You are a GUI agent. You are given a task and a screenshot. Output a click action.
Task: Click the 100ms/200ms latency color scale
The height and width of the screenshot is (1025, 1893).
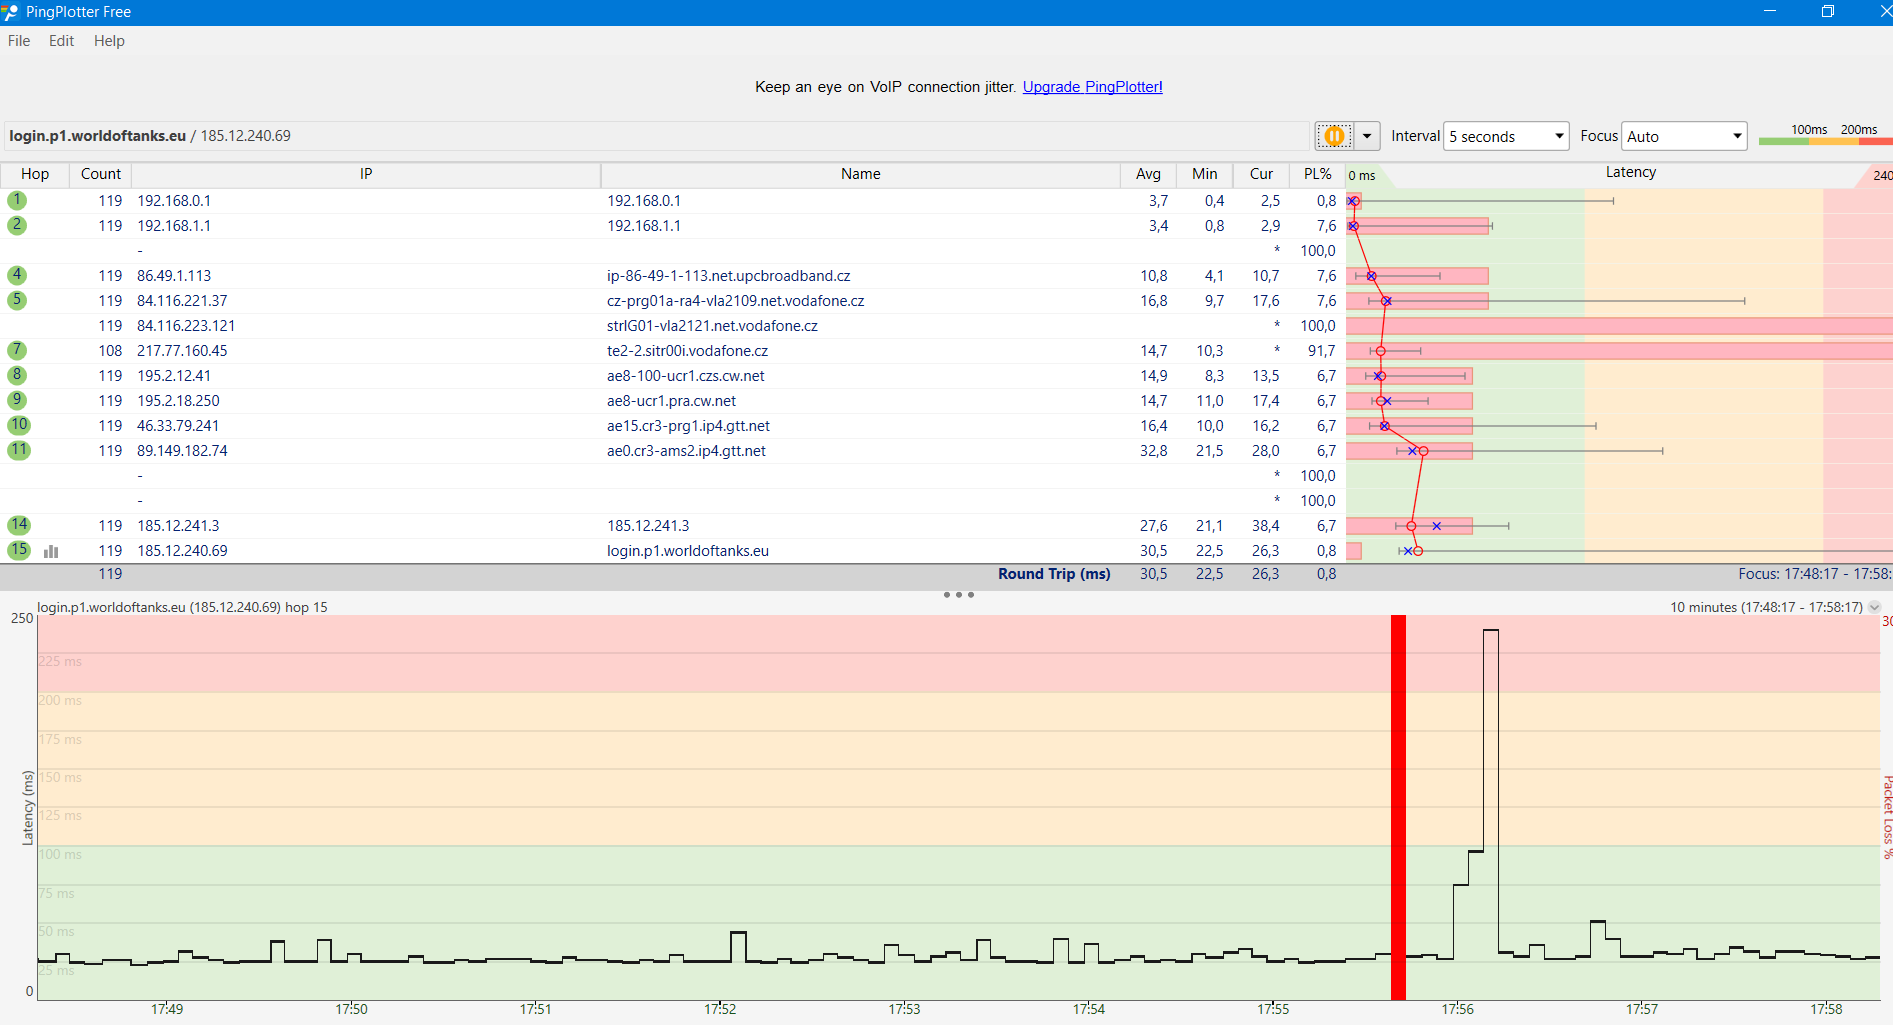1824,135
